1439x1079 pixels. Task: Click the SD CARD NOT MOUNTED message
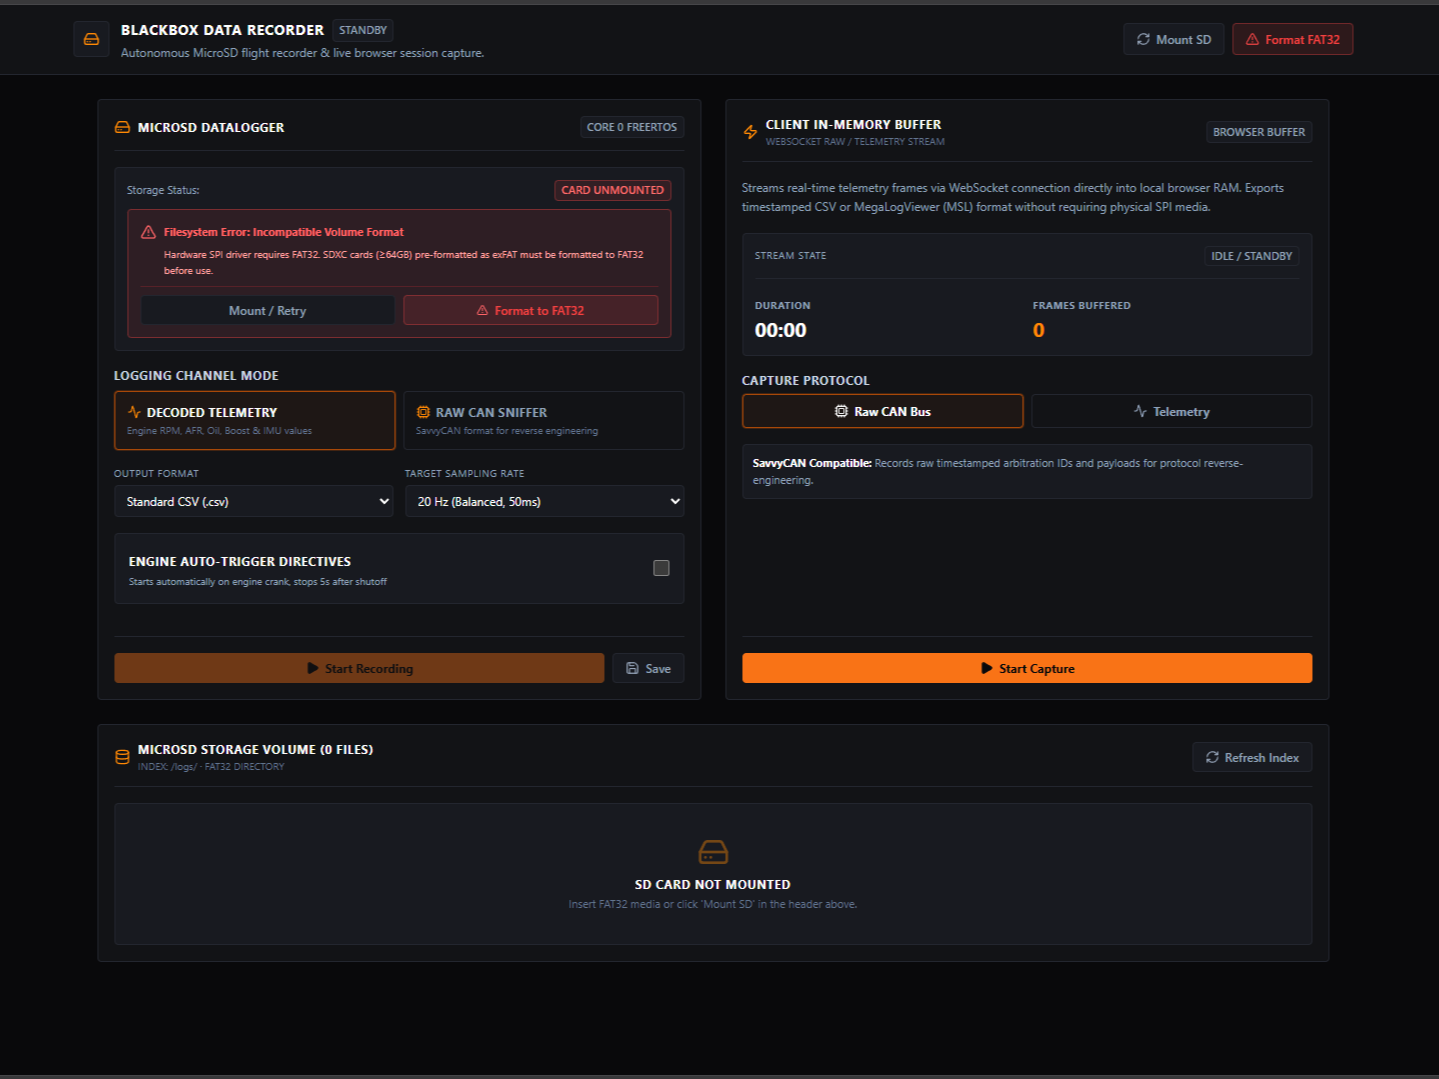tap(713, 884)
